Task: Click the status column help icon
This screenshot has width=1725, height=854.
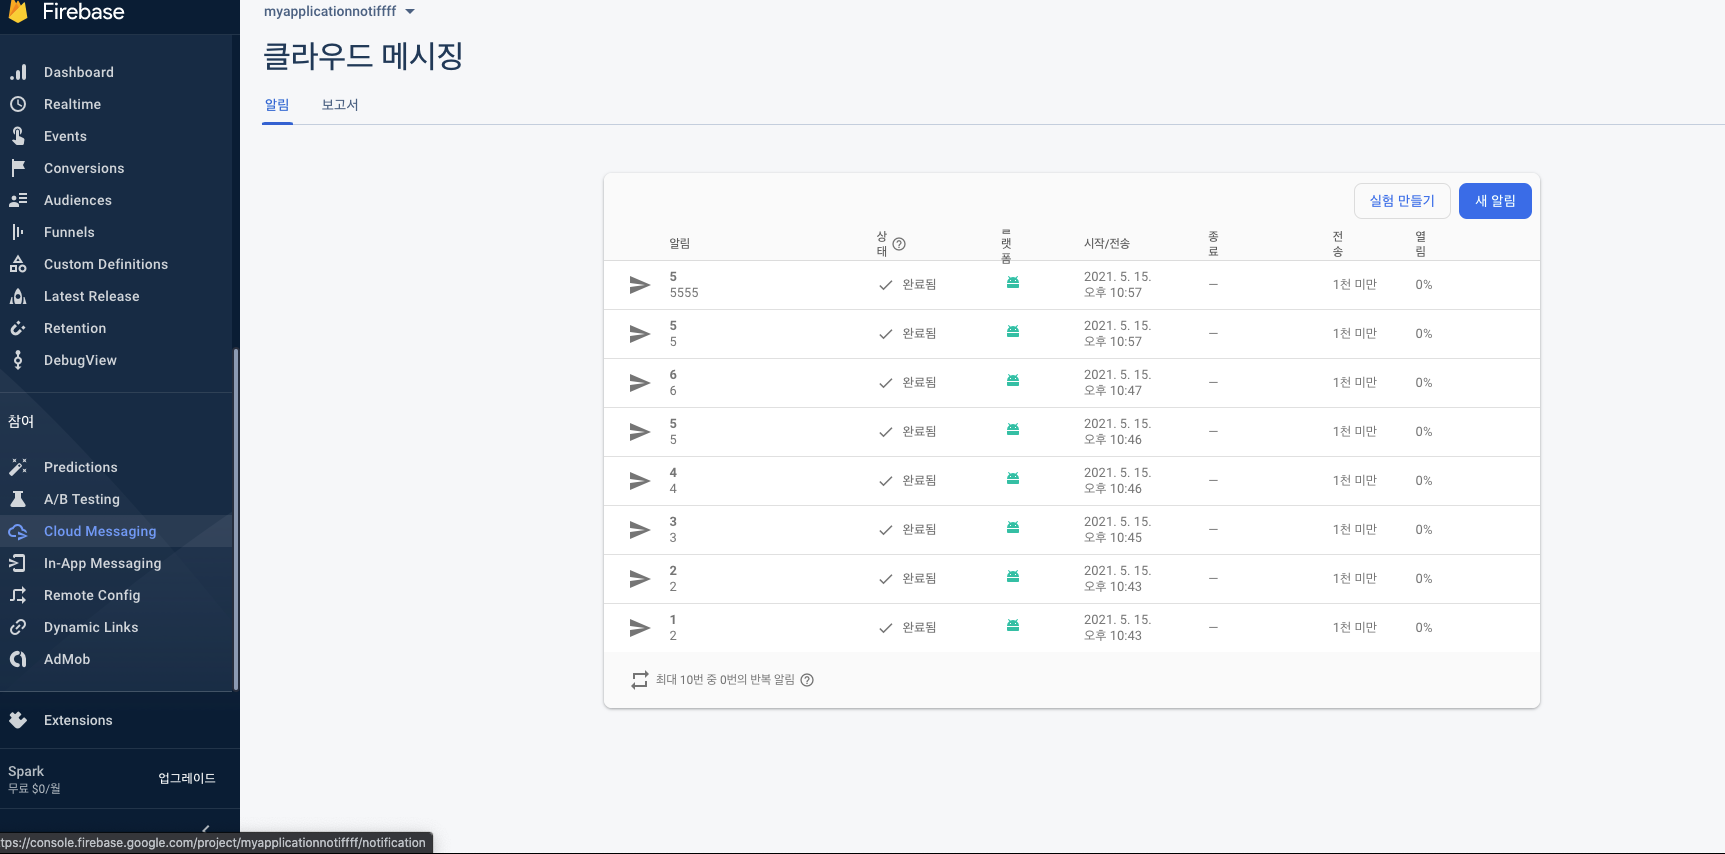Action: [x=899, y=244]
